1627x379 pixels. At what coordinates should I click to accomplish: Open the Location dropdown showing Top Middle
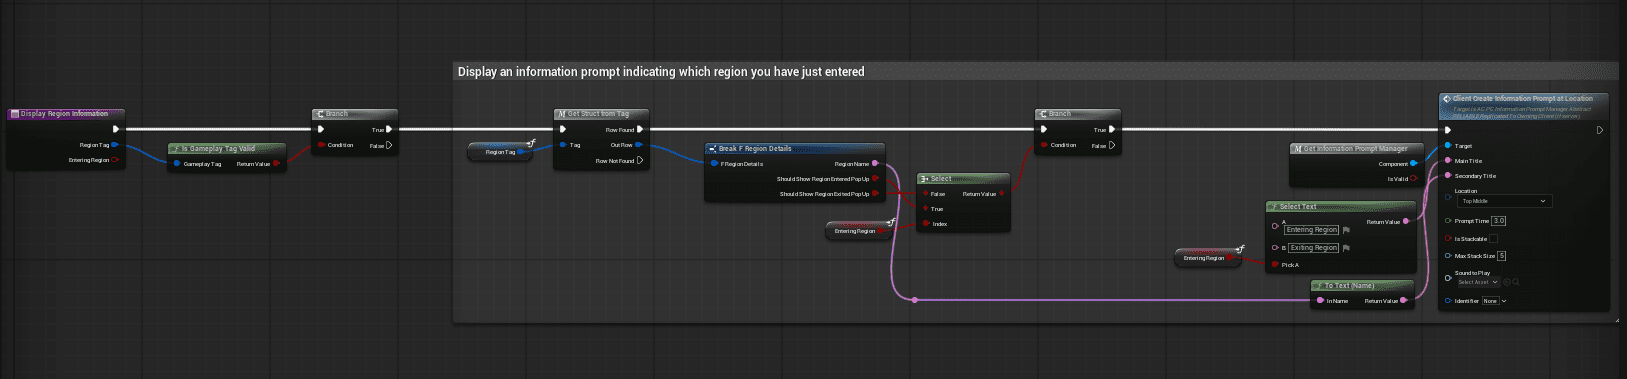[x=1504, y=201]
